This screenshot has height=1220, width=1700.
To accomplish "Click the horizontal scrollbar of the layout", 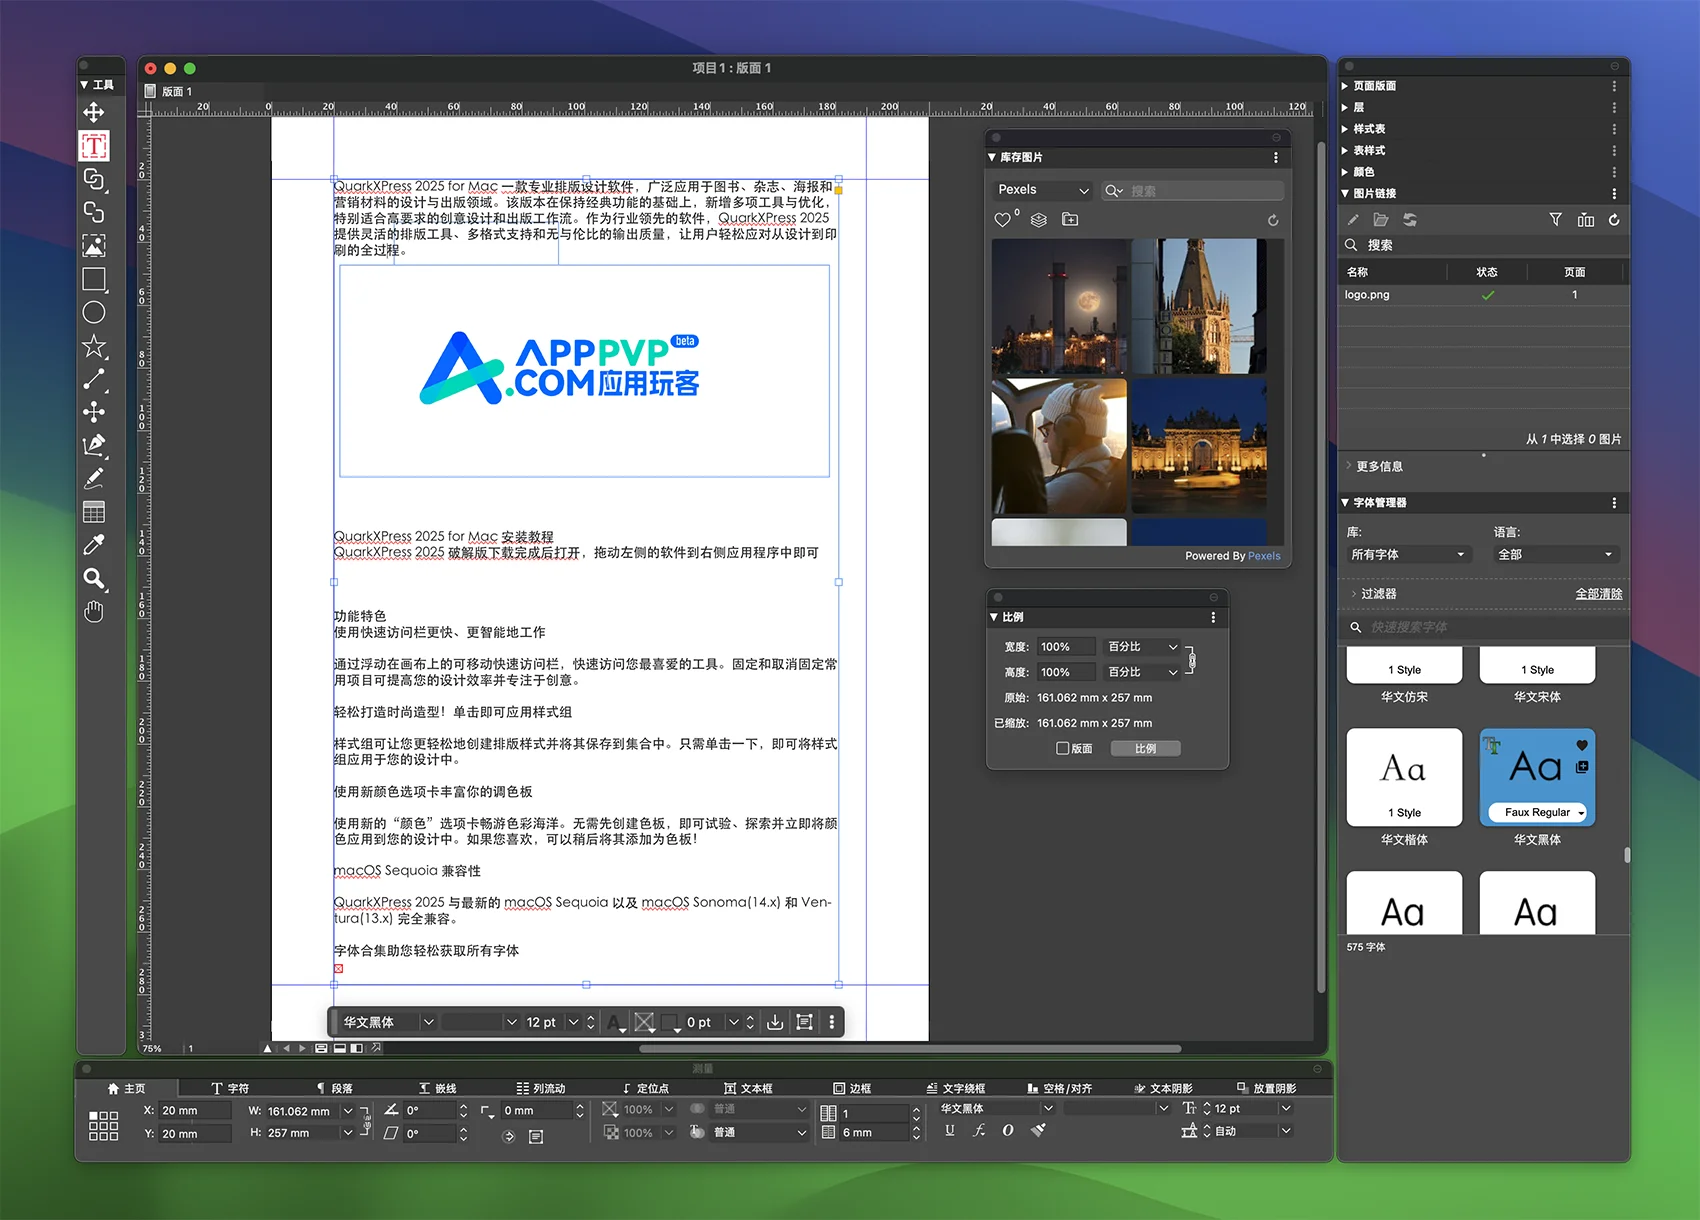I will [x=910, y=1048].
